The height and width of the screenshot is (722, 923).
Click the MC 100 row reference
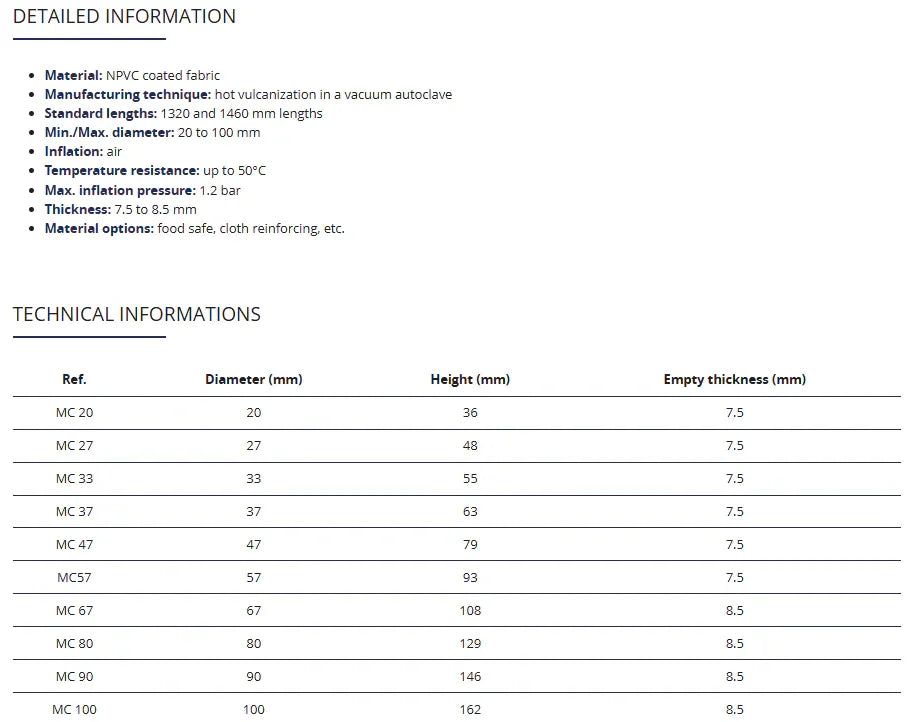pos(74,710)
